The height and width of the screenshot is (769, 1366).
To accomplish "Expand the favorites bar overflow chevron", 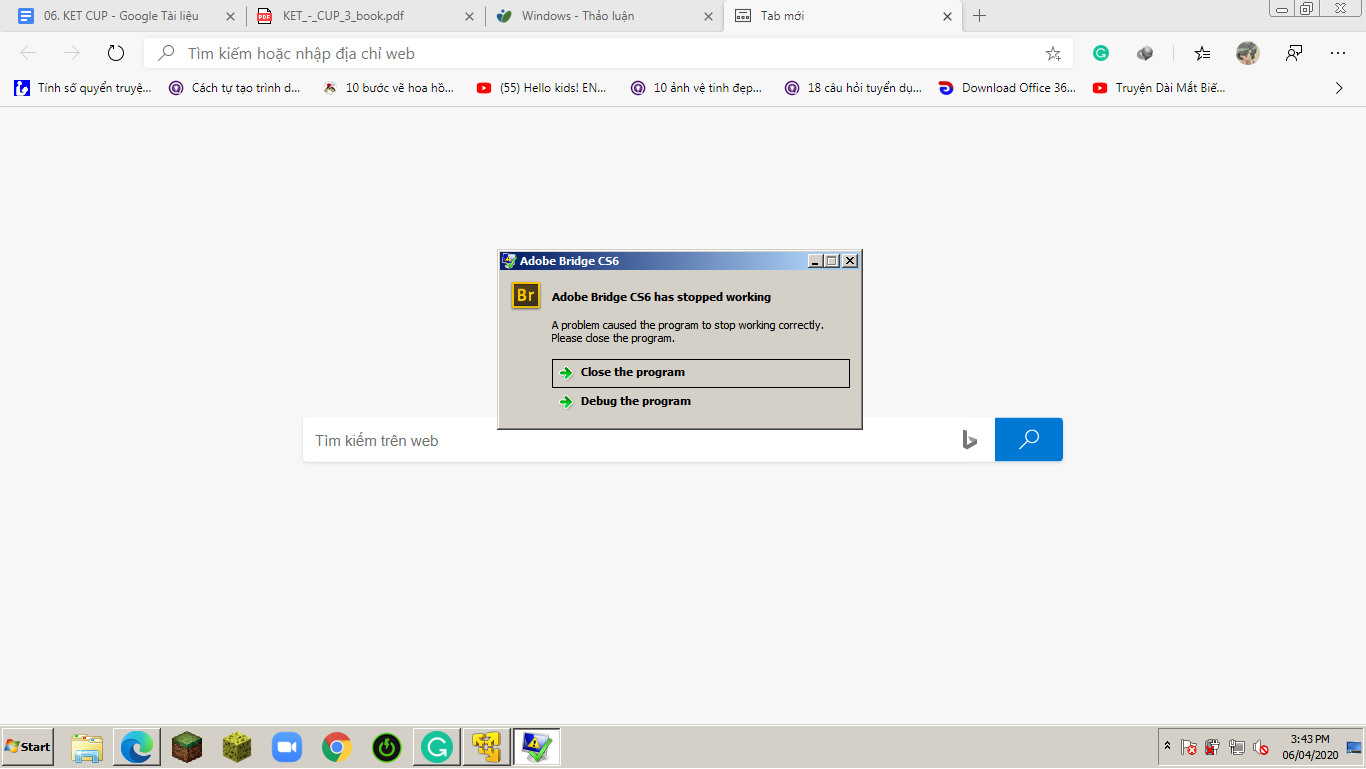I will 1340,88.
